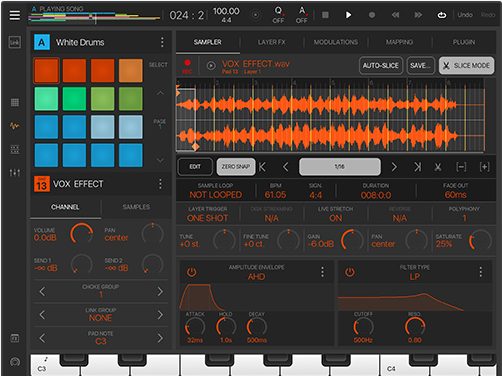This screenshot has width=502, height=376.
Task: Switch to the MODULATIONS tab
Action: tap(336, 42)
